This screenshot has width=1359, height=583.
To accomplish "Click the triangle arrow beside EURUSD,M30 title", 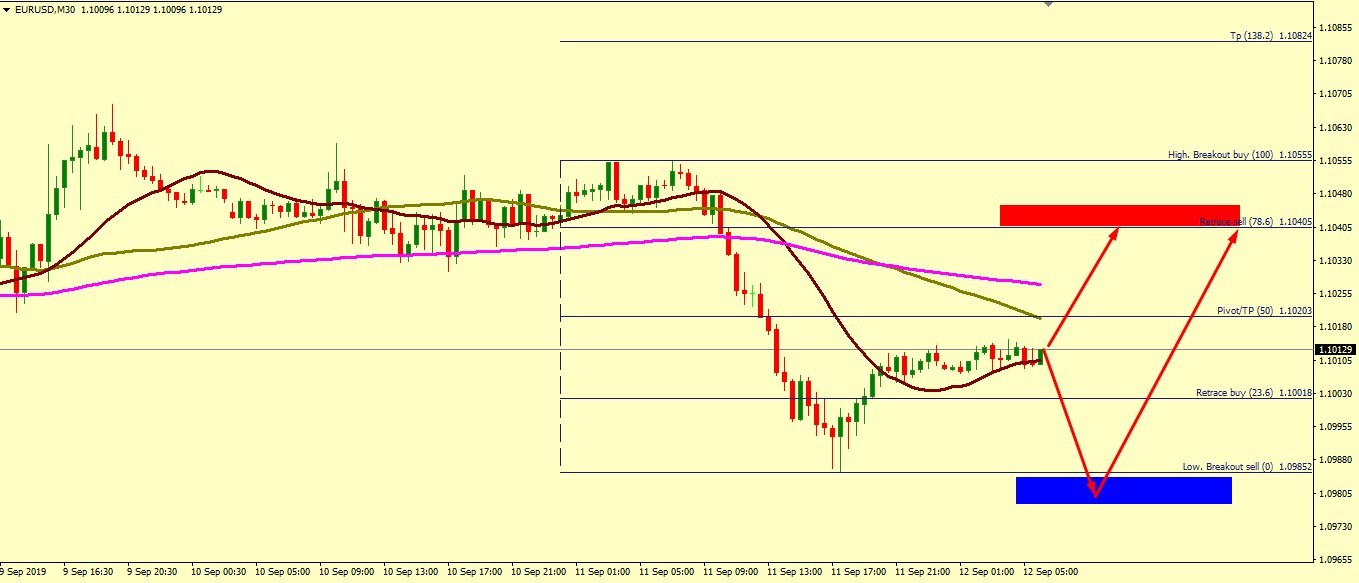I will [x=7, y=9].
